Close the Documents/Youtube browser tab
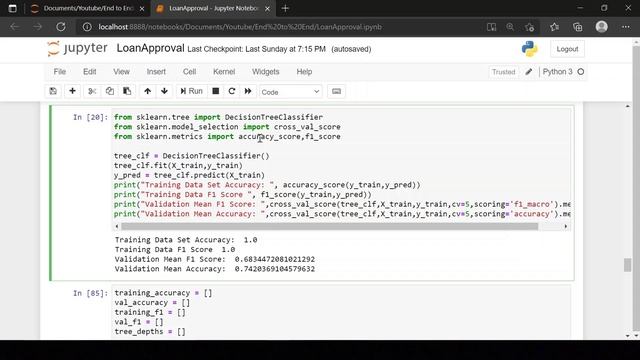Image resolution: width=640 pixels, height=360 pixels. click(142, 9)
